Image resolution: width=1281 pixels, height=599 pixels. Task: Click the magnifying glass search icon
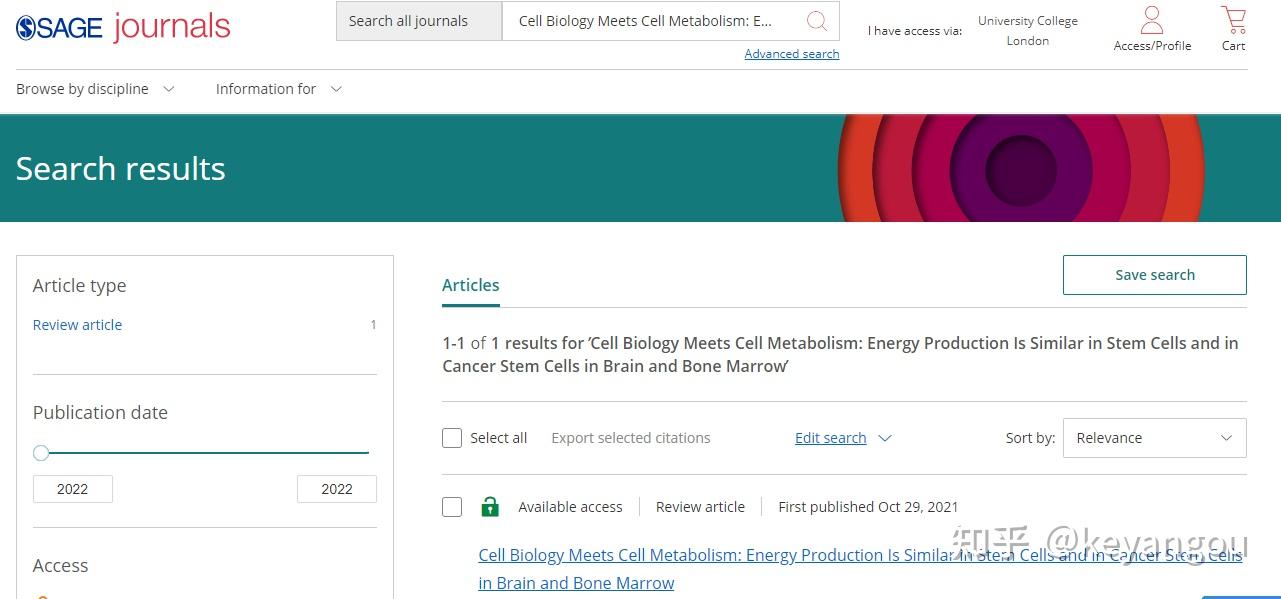pos(817,21)
